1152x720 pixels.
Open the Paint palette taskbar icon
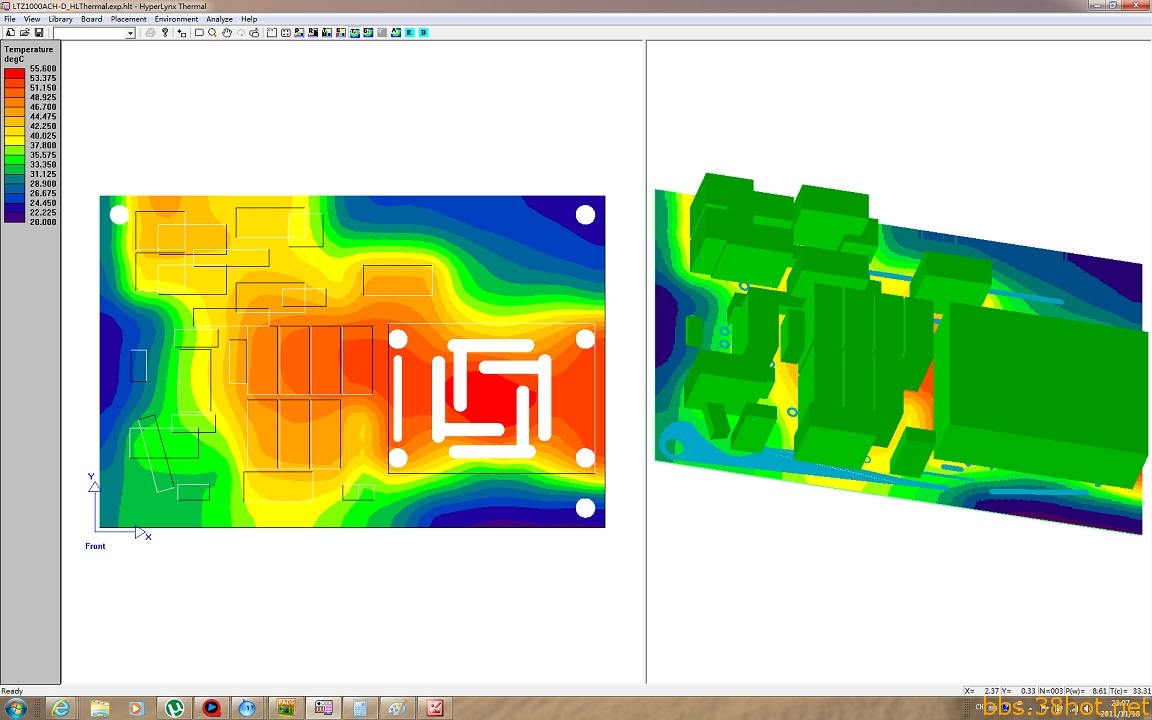tap(397, 708)
